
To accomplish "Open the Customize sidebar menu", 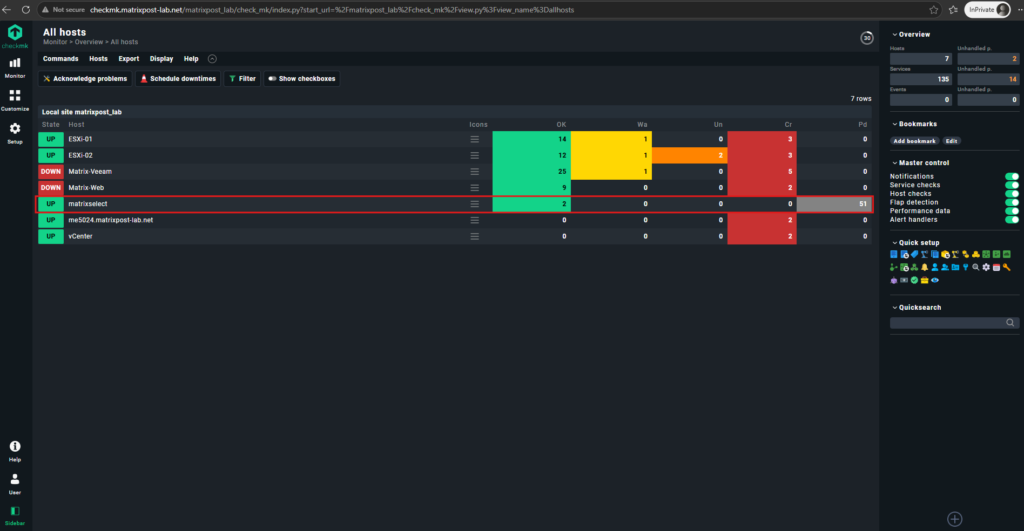I will click(x=14, y=100).
